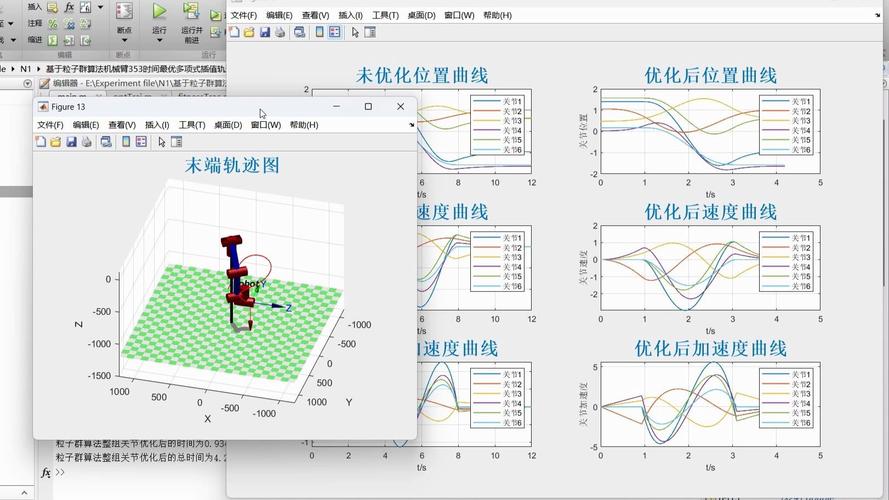Click New Figure icon in Figure 13 toolbar
Viewport: 889px width, 500px height.
click(41, 142)
